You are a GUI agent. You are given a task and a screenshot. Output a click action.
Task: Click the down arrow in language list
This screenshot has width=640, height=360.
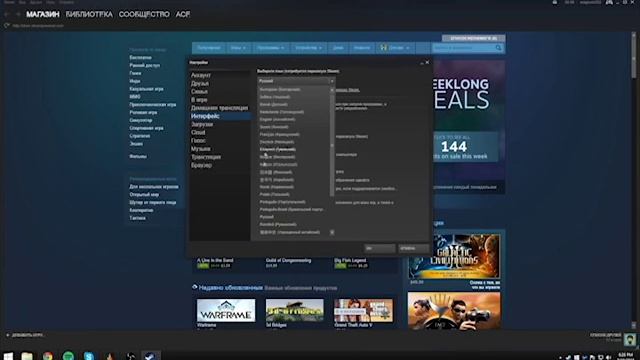coord(332,232)
